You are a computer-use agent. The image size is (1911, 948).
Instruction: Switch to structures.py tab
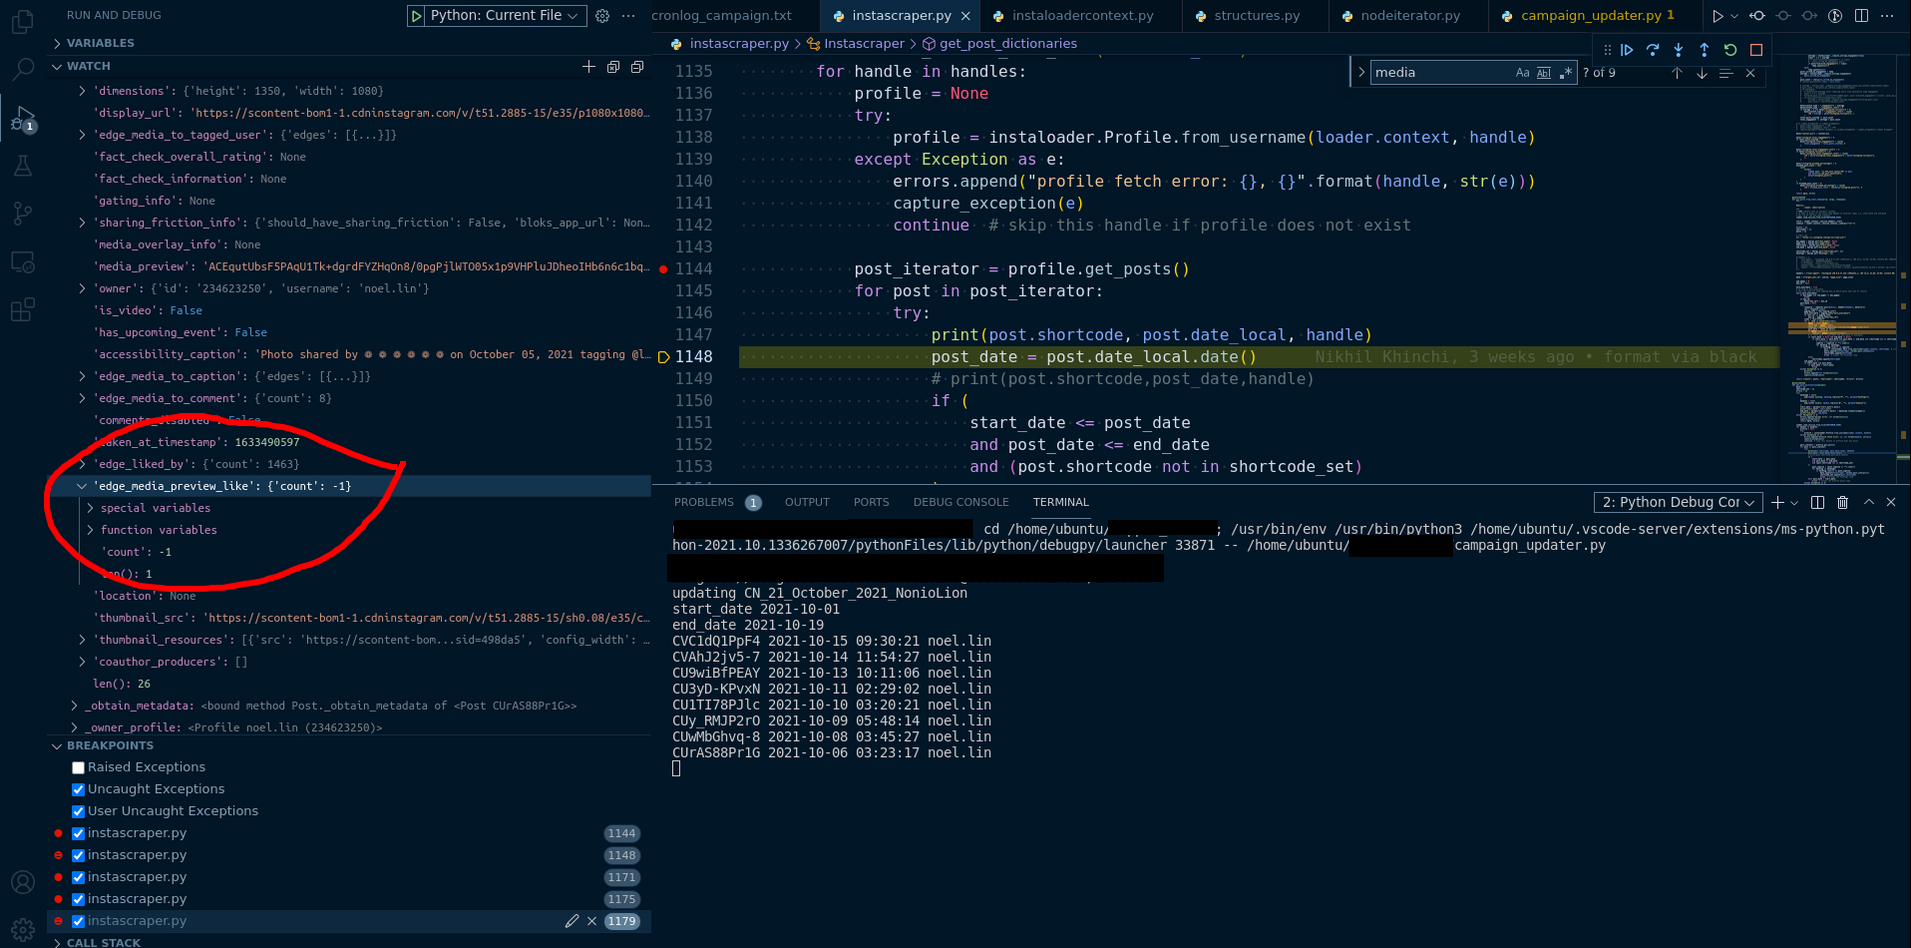[1256, 16]
